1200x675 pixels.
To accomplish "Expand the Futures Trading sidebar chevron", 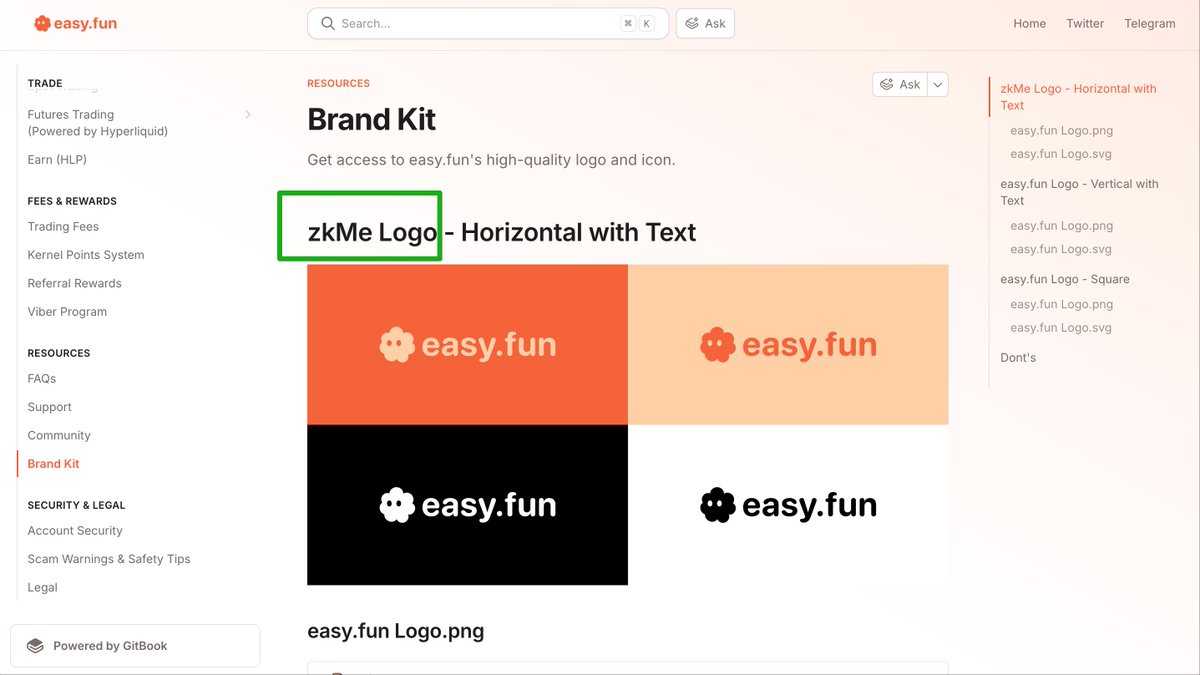I will [x=248, y=115].
